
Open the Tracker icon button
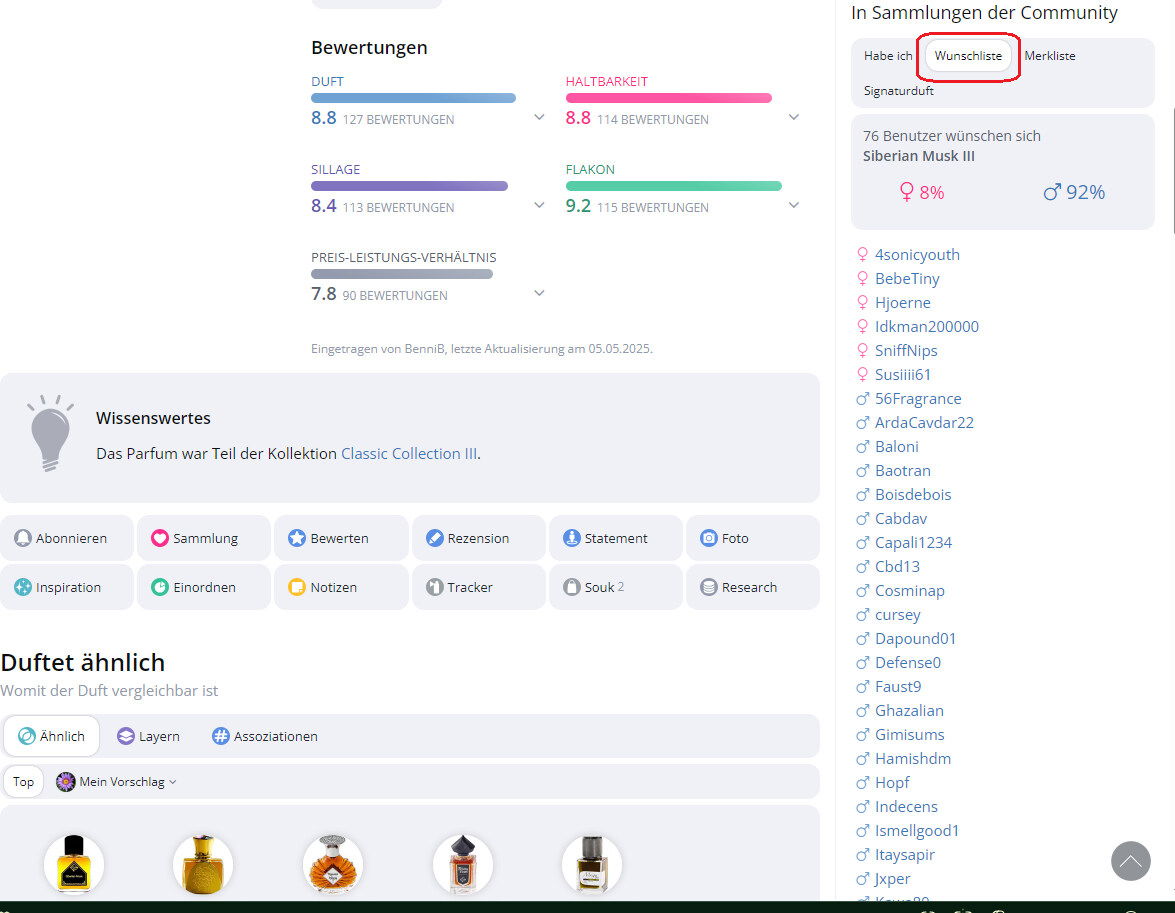pyautogui.click(x=434, y=587)
